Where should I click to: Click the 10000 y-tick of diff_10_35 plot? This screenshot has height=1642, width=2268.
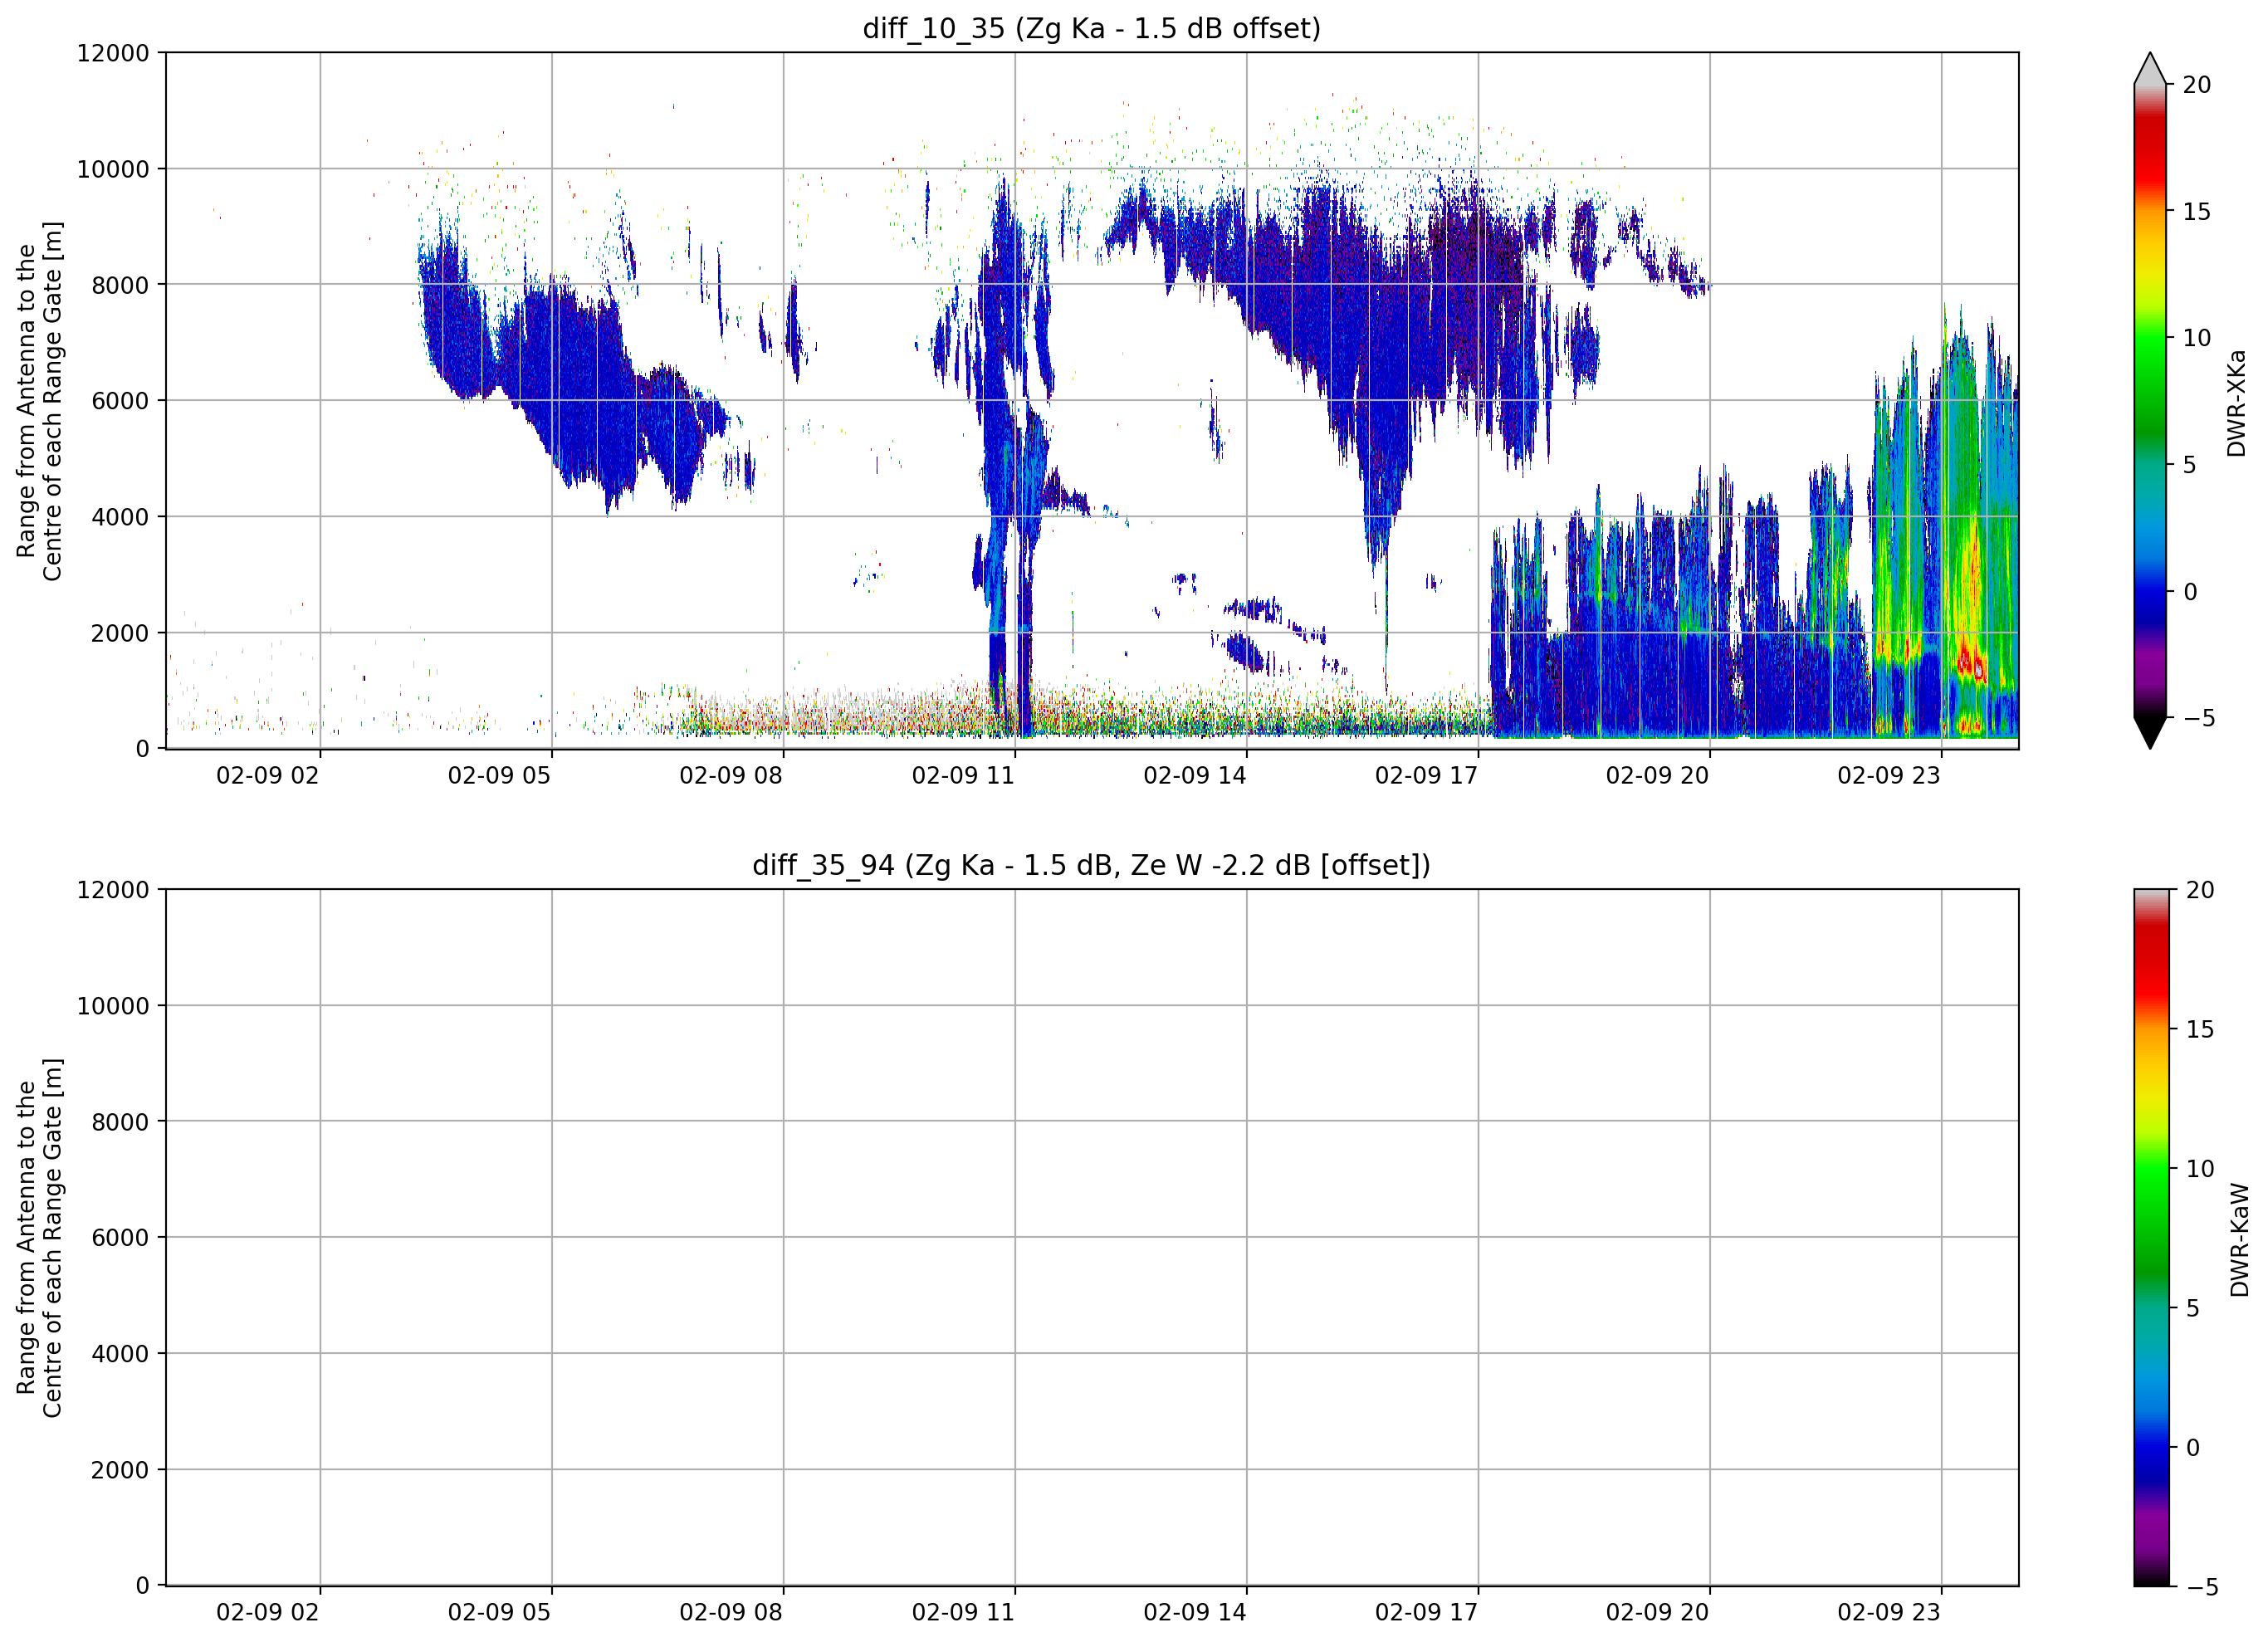tap(113, 169)
